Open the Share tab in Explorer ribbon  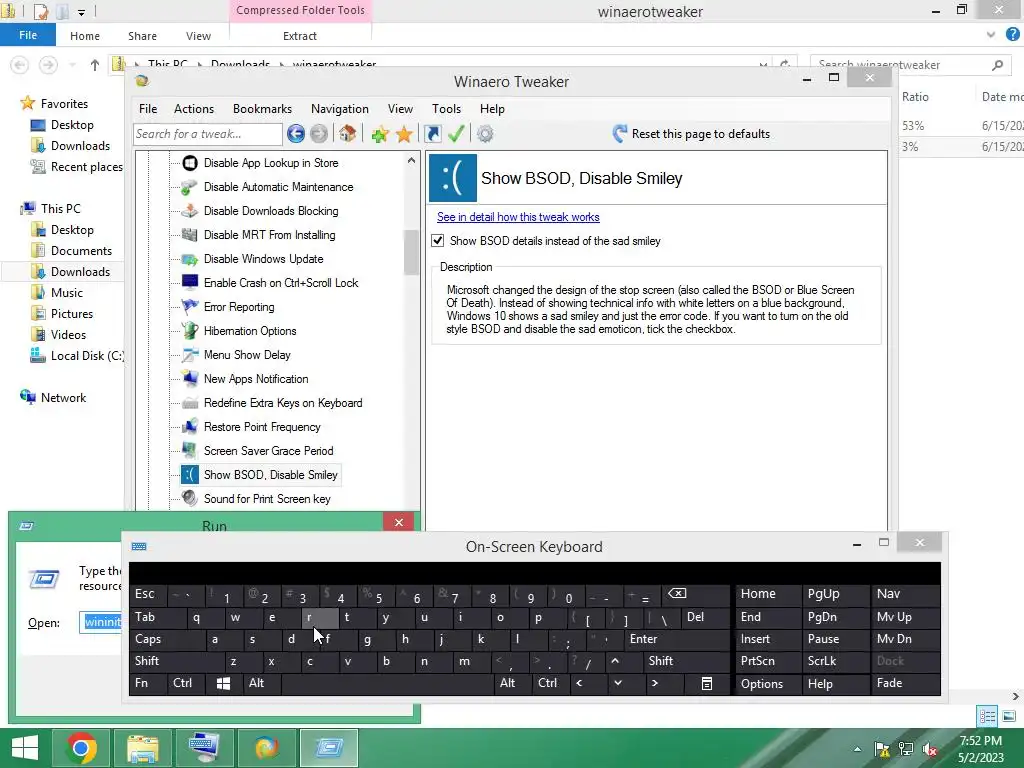point(142,36)
